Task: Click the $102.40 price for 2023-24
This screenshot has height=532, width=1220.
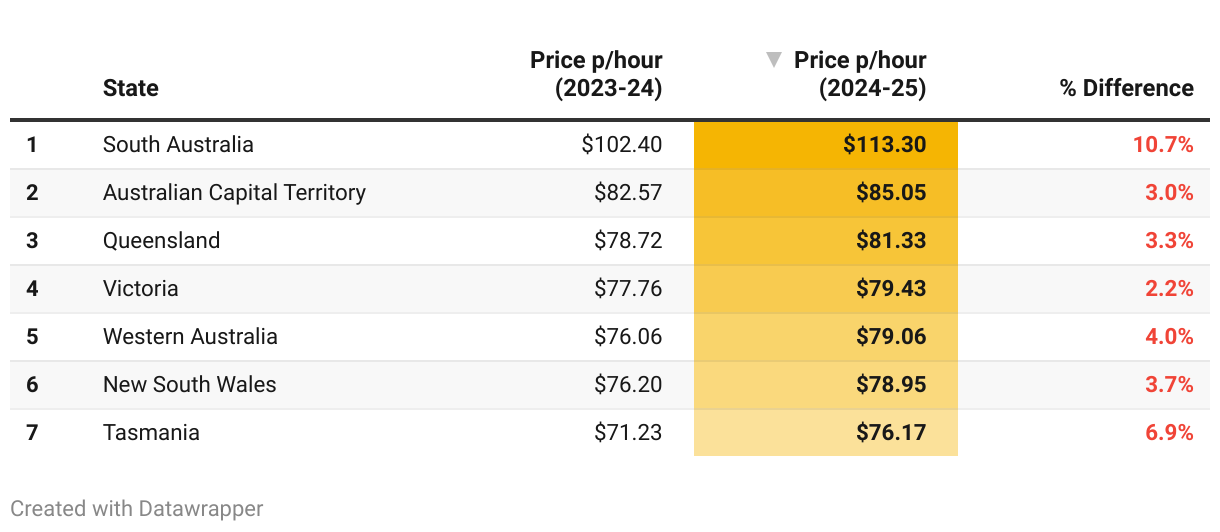Action: pyautogui.click(x=621, y=144)
